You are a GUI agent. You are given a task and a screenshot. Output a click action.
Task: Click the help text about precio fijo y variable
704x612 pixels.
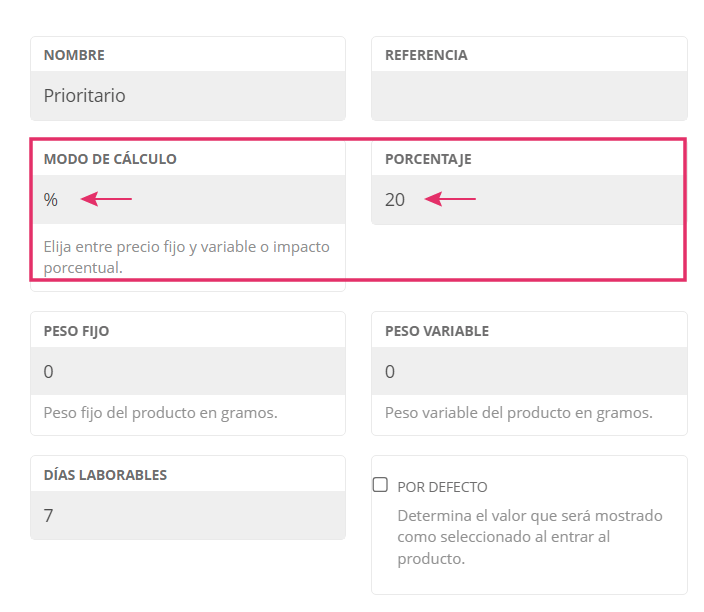[x=187, y=256]
